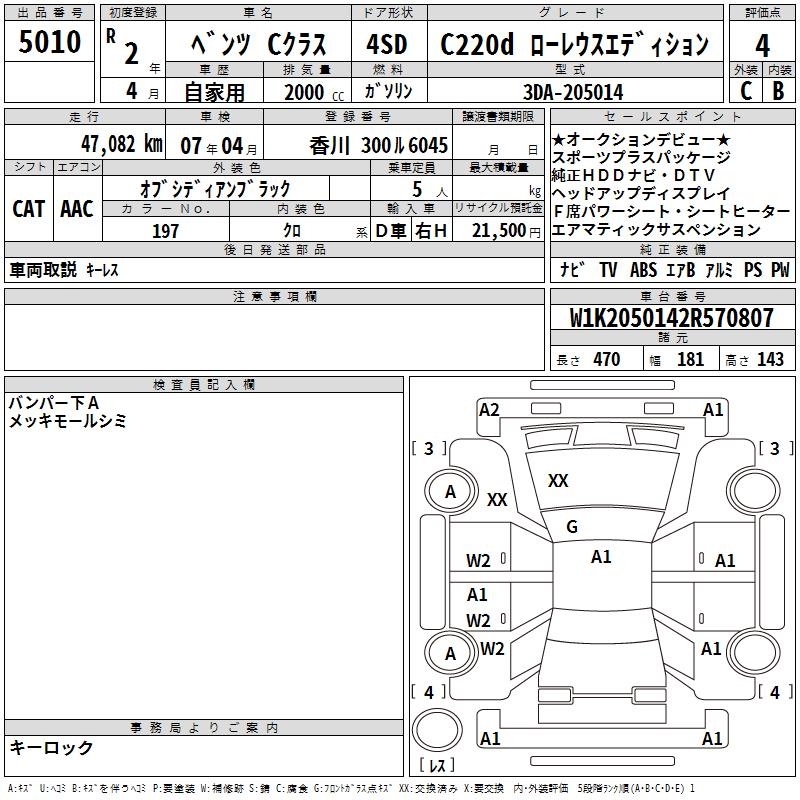This screenshot has height=800, width=800.
Task: Click the door type value "4SD"
Action: [387, 44]
